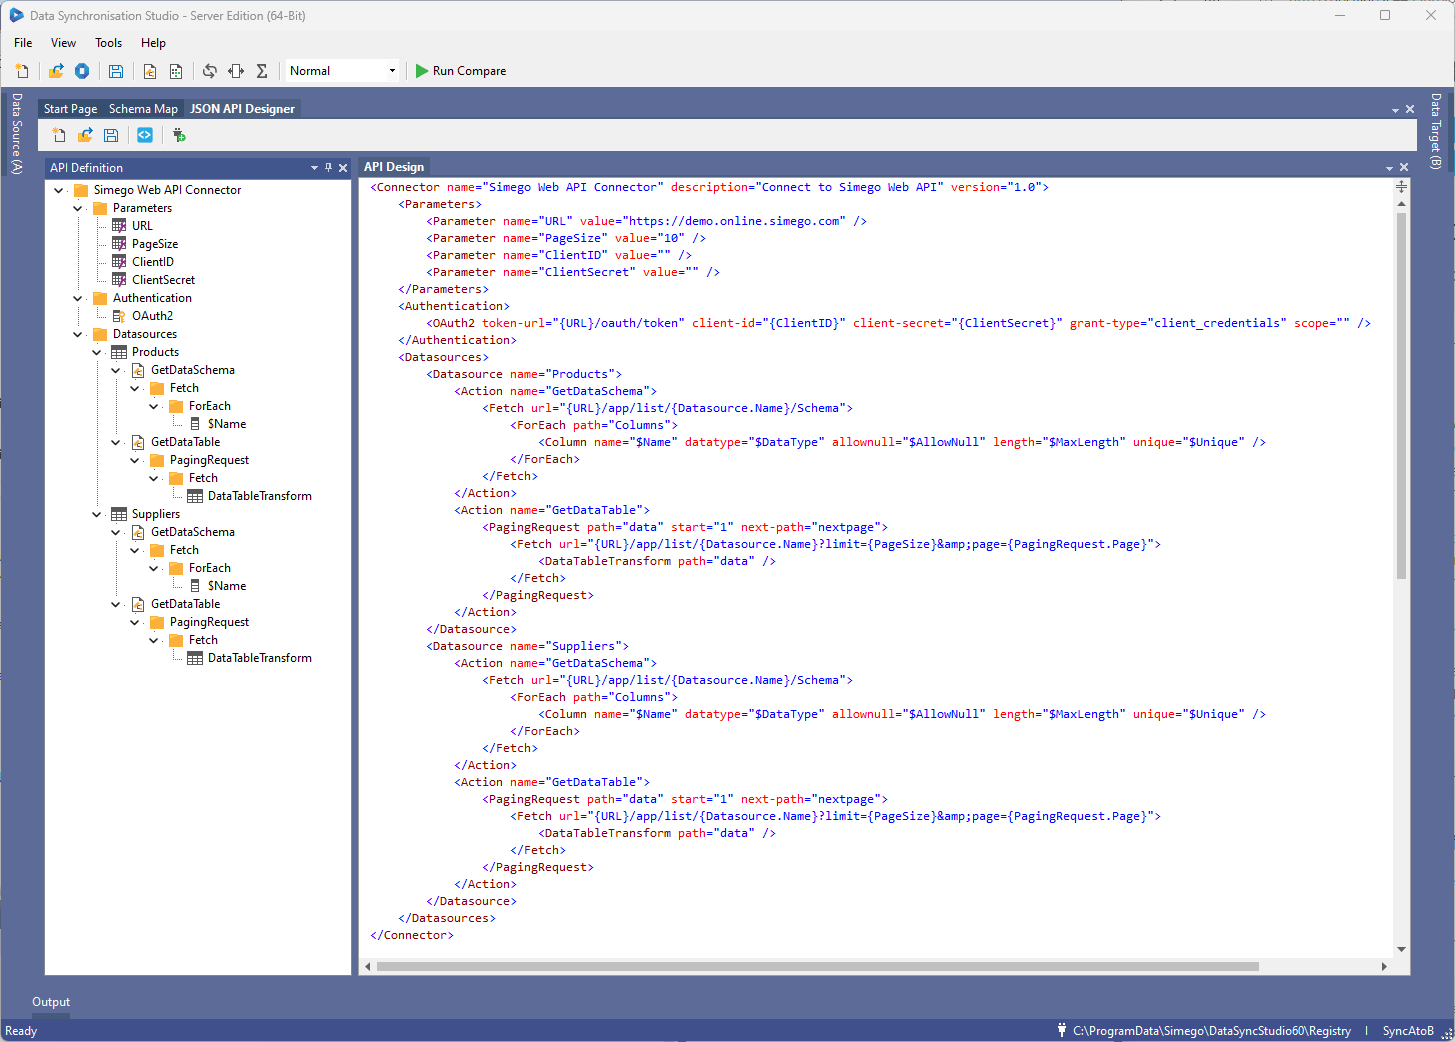
Task: Click the swap sides arrows icon
Action: [x=236, y=71]
